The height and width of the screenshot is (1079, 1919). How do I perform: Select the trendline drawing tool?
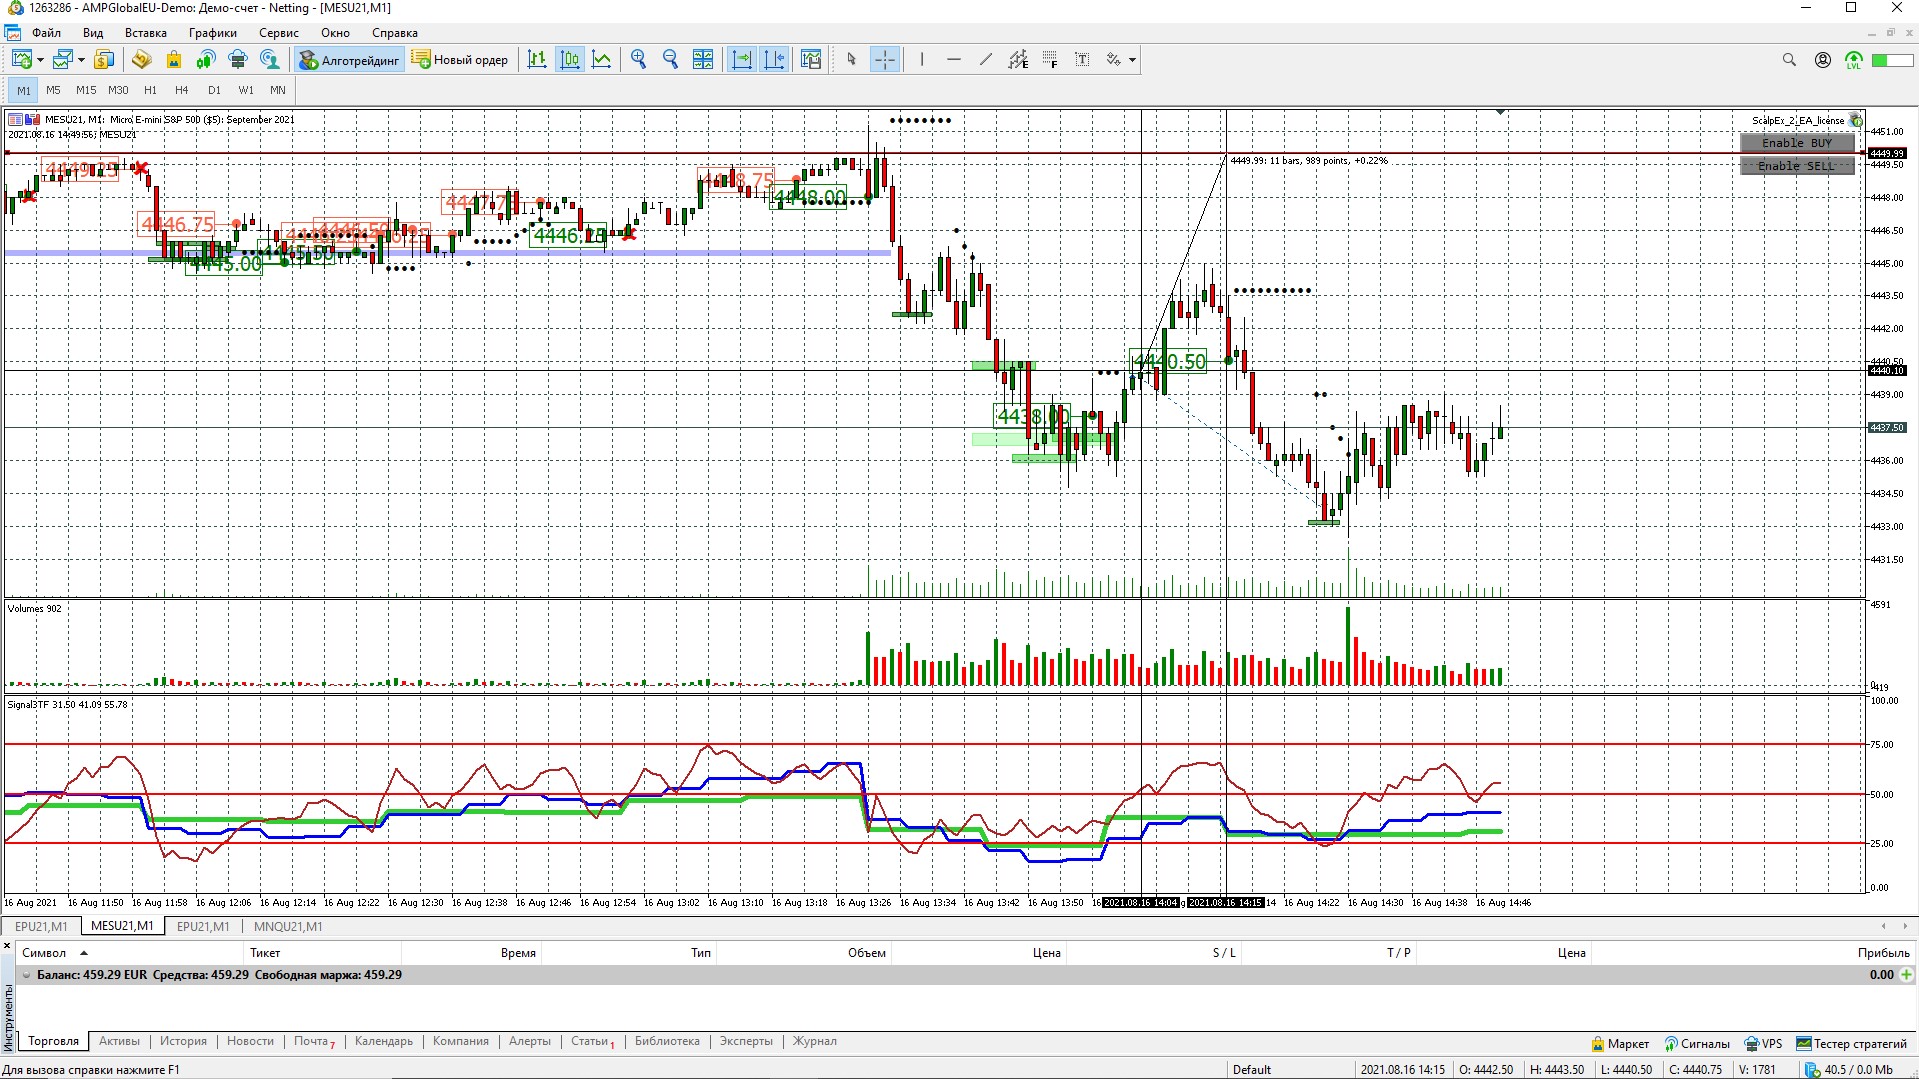[985, 60]
